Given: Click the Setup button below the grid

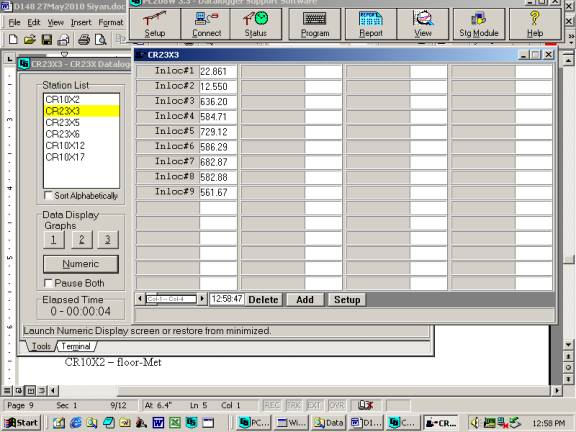Looking at the screenshot, I should click(347, 299).
